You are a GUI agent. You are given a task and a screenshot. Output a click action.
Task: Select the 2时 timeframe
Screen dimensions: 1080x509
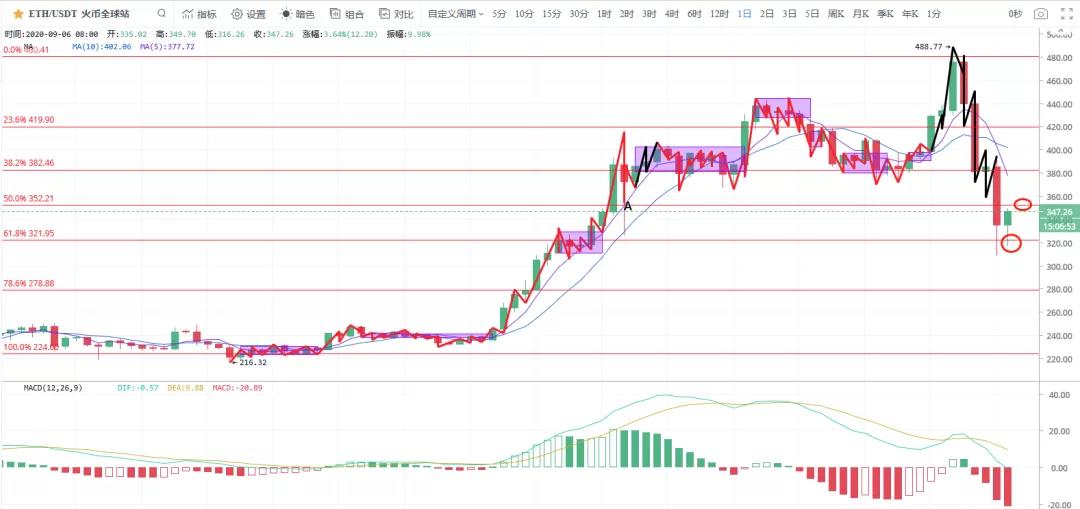pos(626,14)
